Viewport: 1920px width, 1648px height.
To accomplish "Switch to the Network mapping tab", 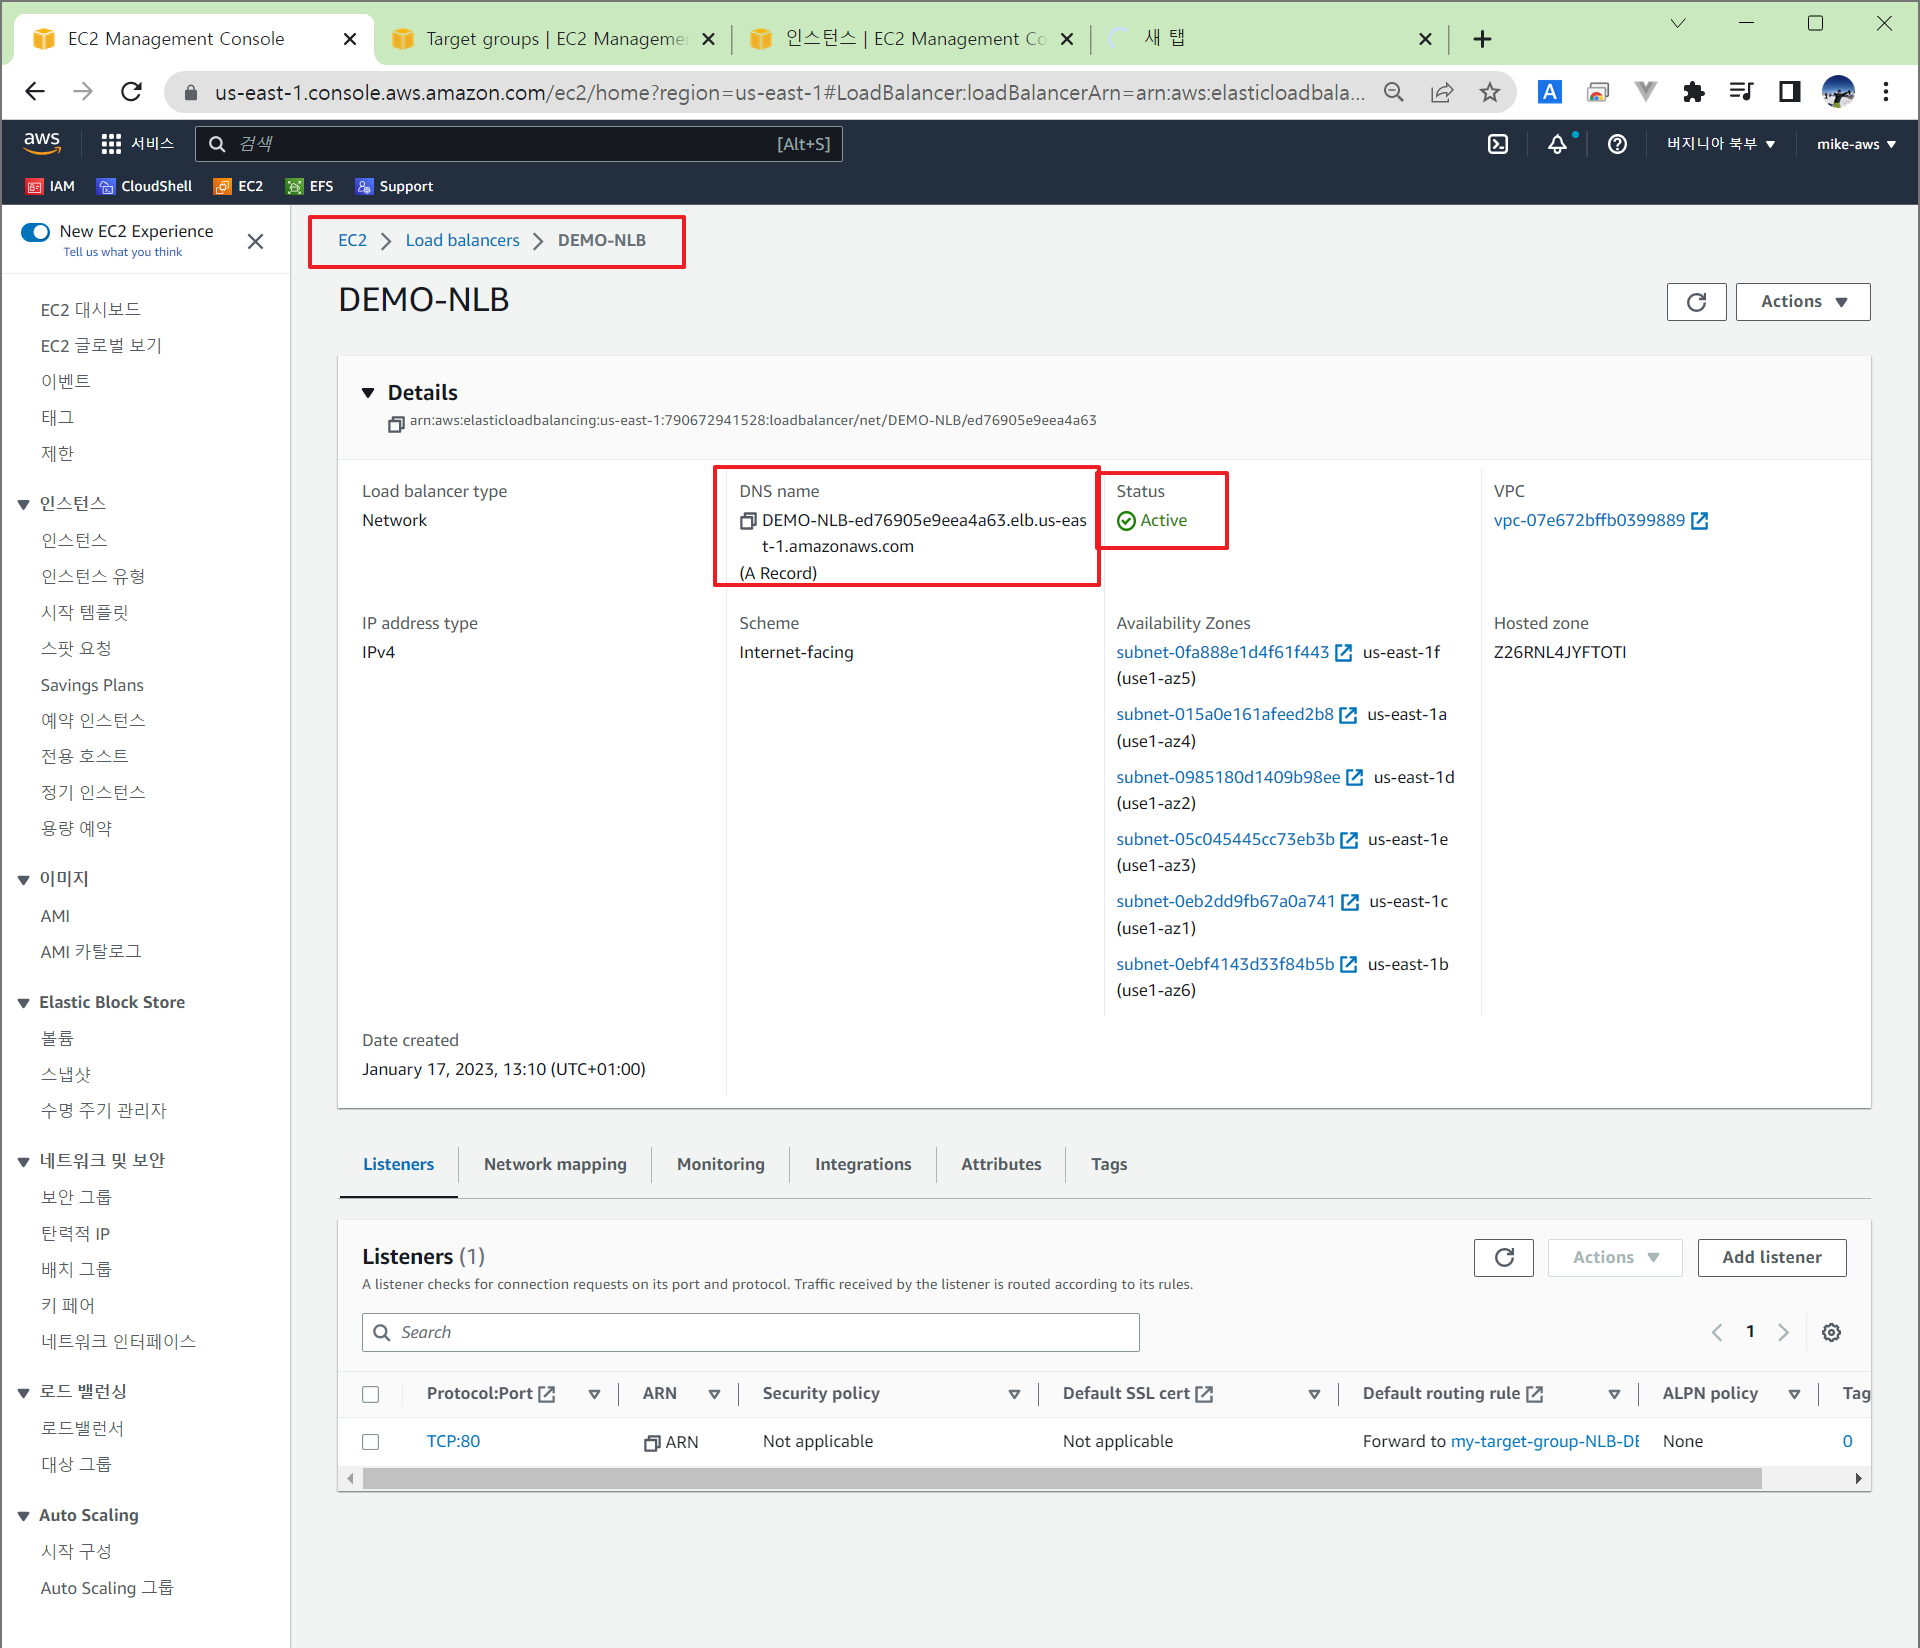I will tap(555, 1164).
